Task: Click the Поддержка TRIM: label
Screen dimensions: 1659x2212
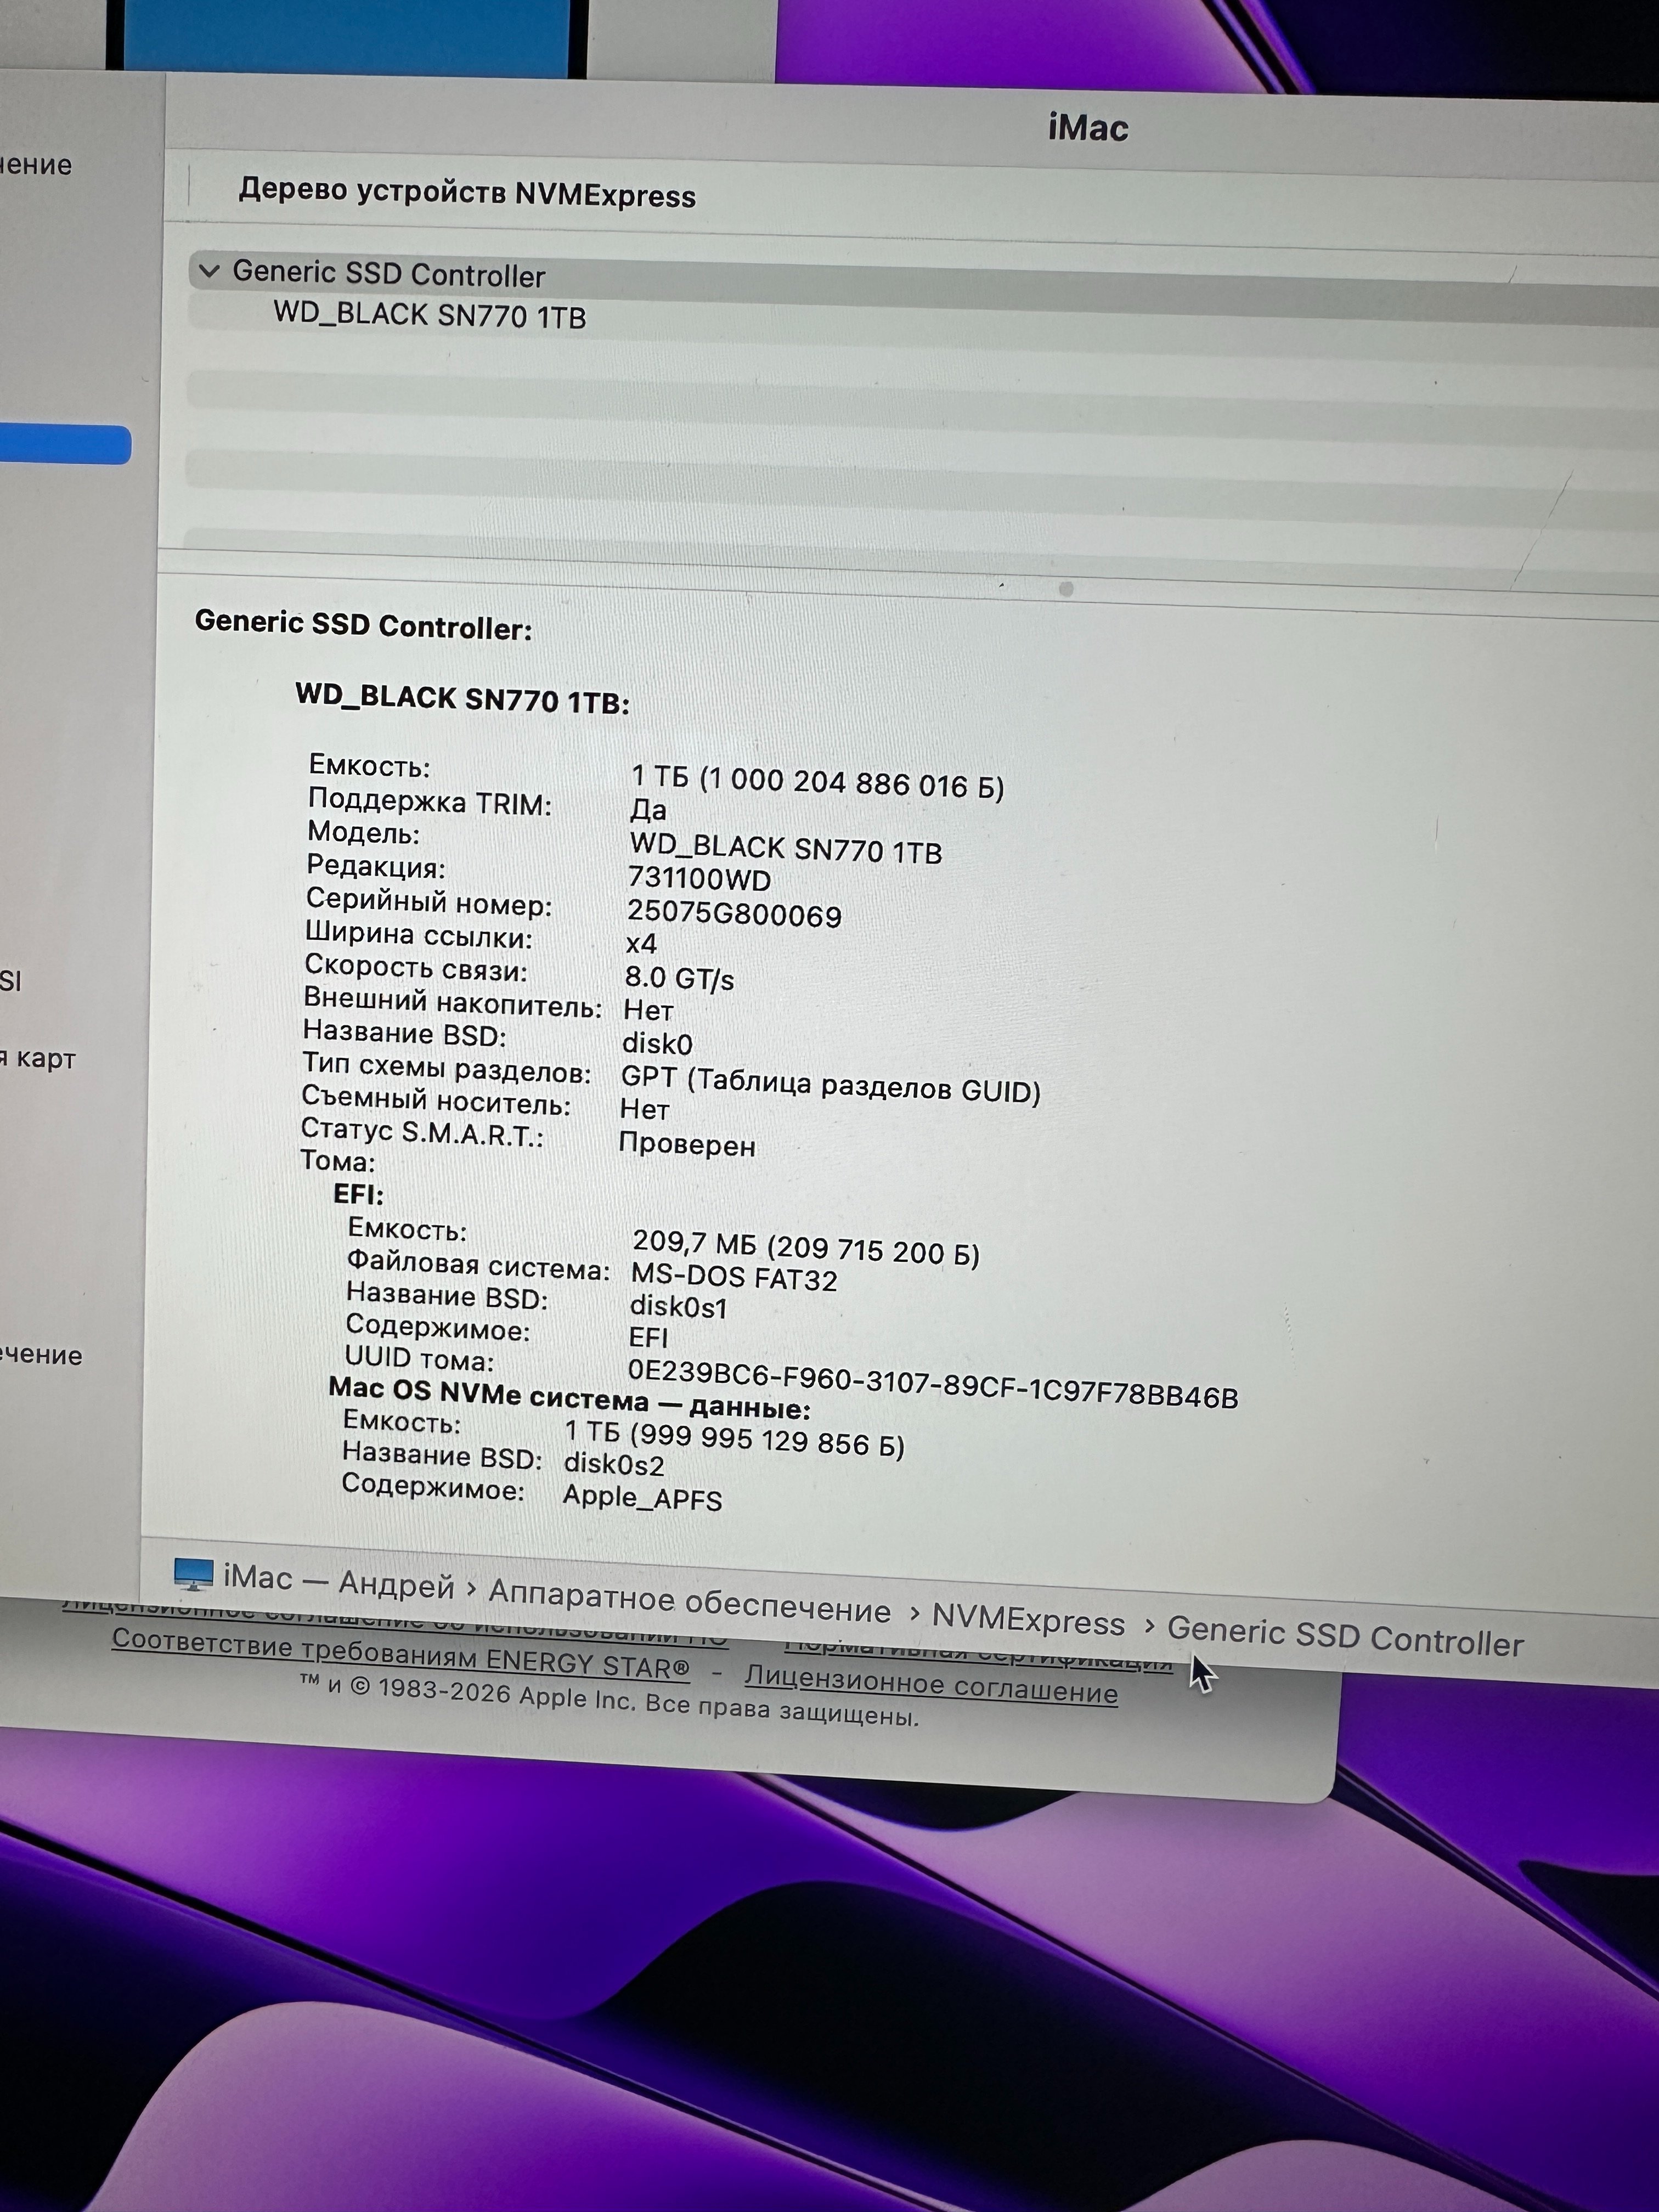Action: [429, 802]
